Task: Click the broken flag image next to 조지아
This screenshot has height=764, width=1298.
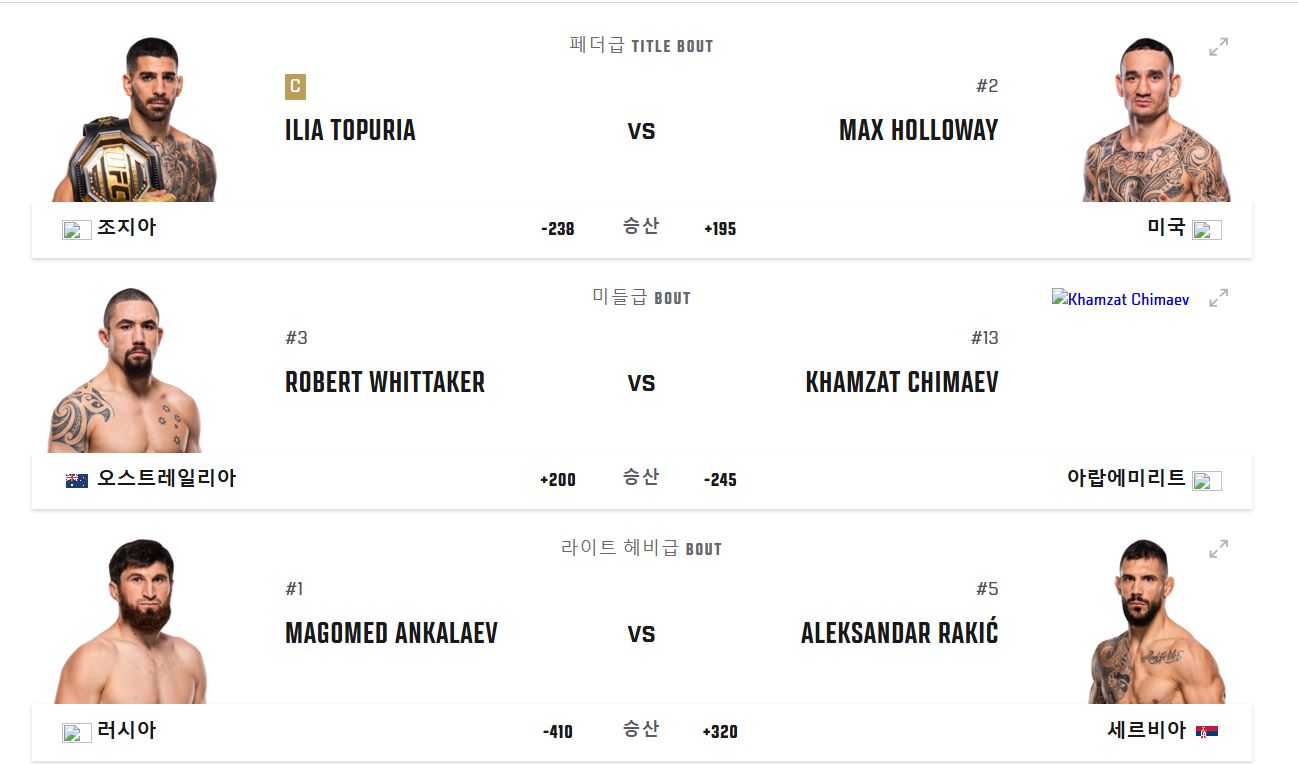Action: 76,229
